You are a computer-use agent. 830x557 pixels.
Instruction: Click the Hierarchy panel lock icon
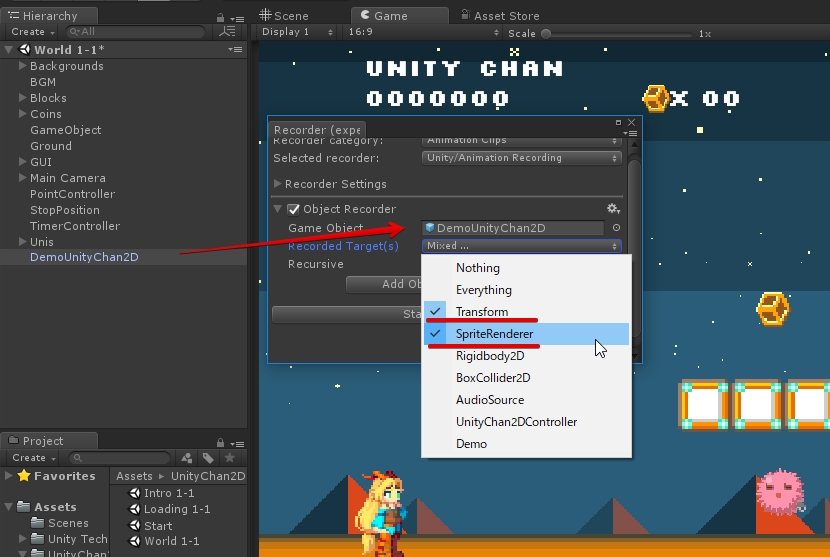pyautogui.click(x=220, y=18)
